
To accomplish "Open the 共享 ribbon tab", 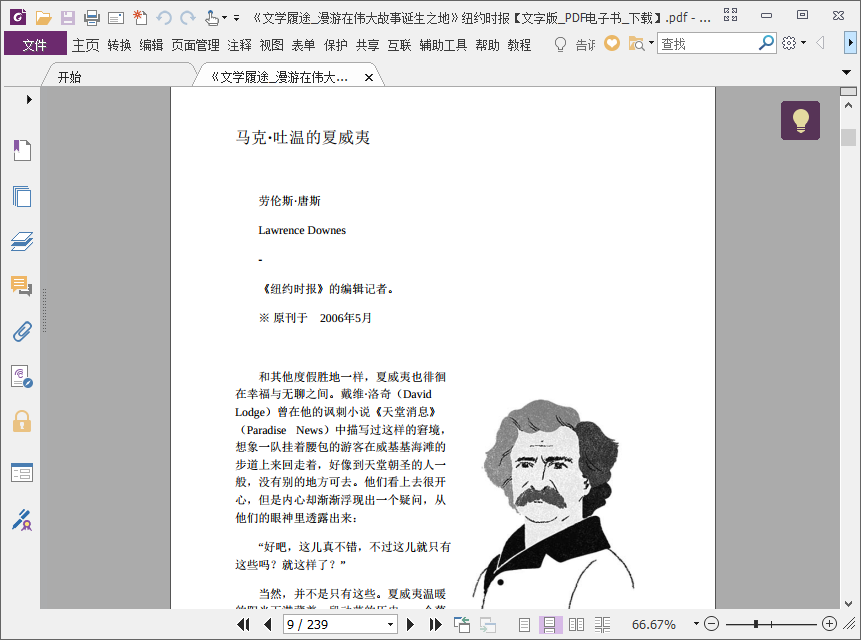I will [367, 45].
